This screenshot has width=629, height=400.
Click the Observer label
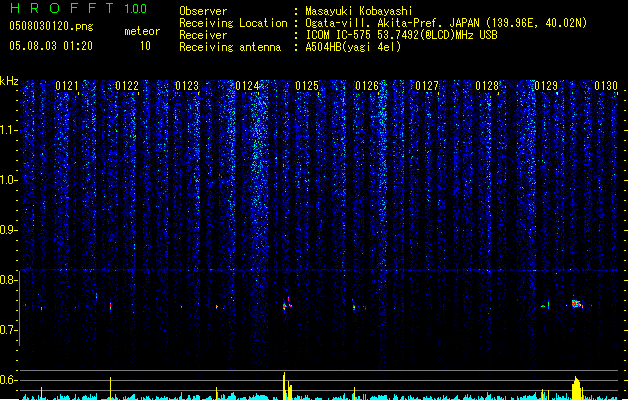203,11
